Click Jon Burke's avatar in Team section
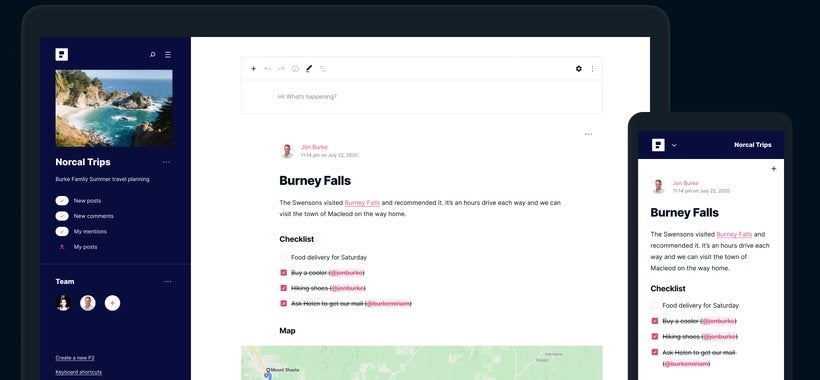Screen dimensions: 820x380 pos(88,303)
